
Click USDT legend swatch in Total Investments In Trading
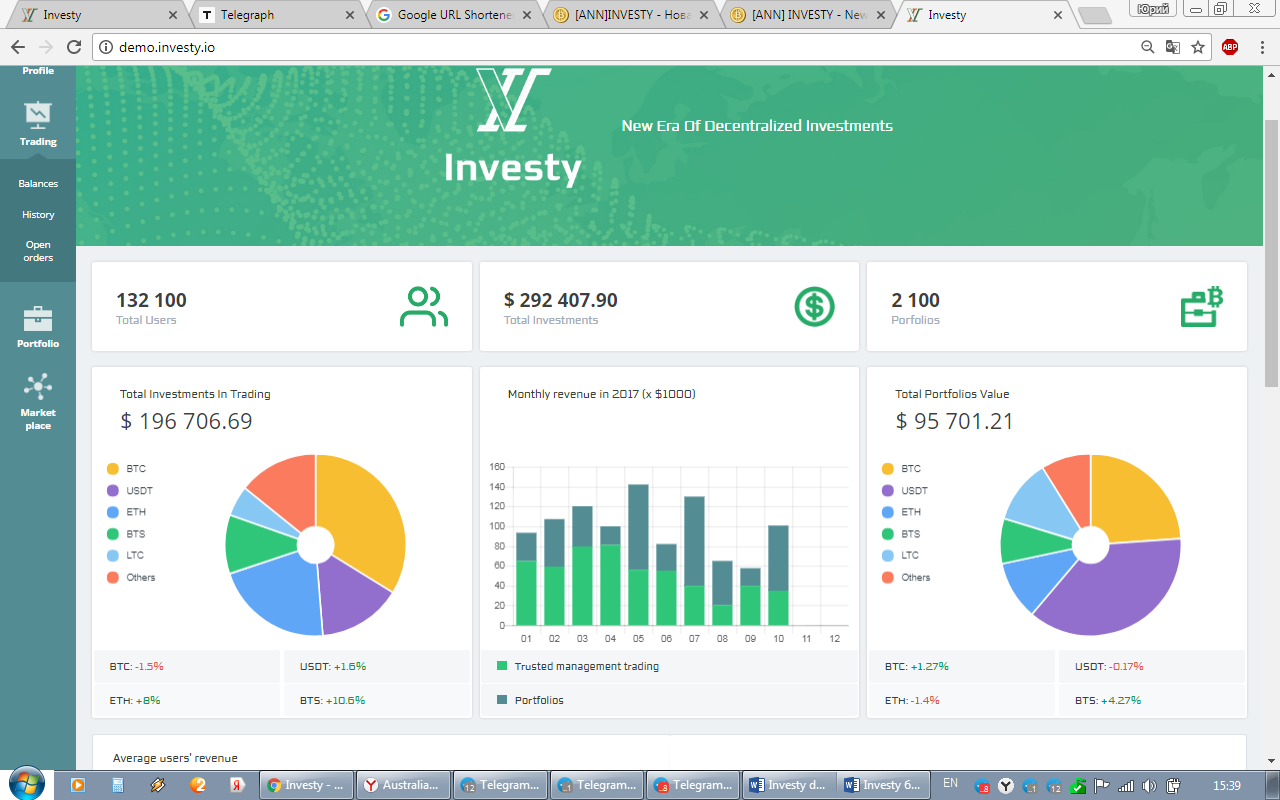click(113, 491)
